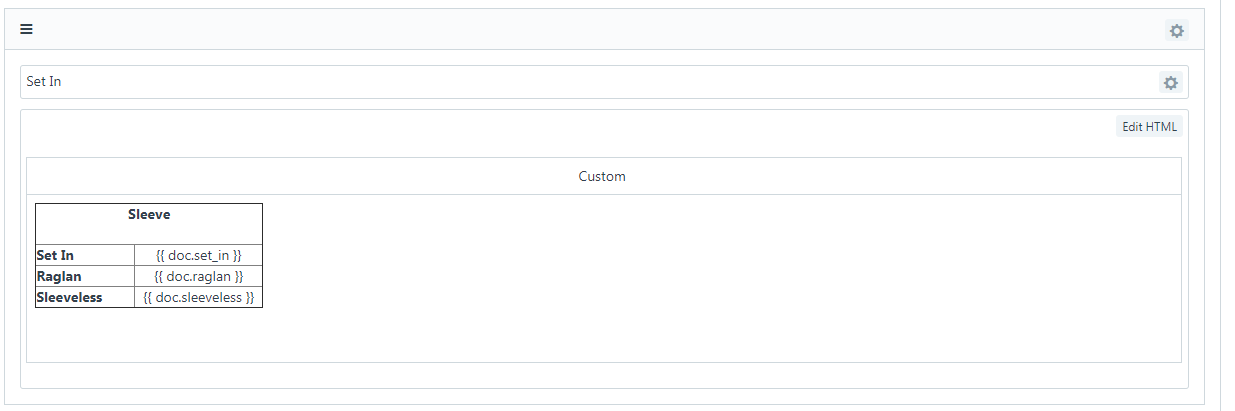The height and width of the screenshot is (411, 1235).
Task: Select the Set In field row
Action: 604,82
